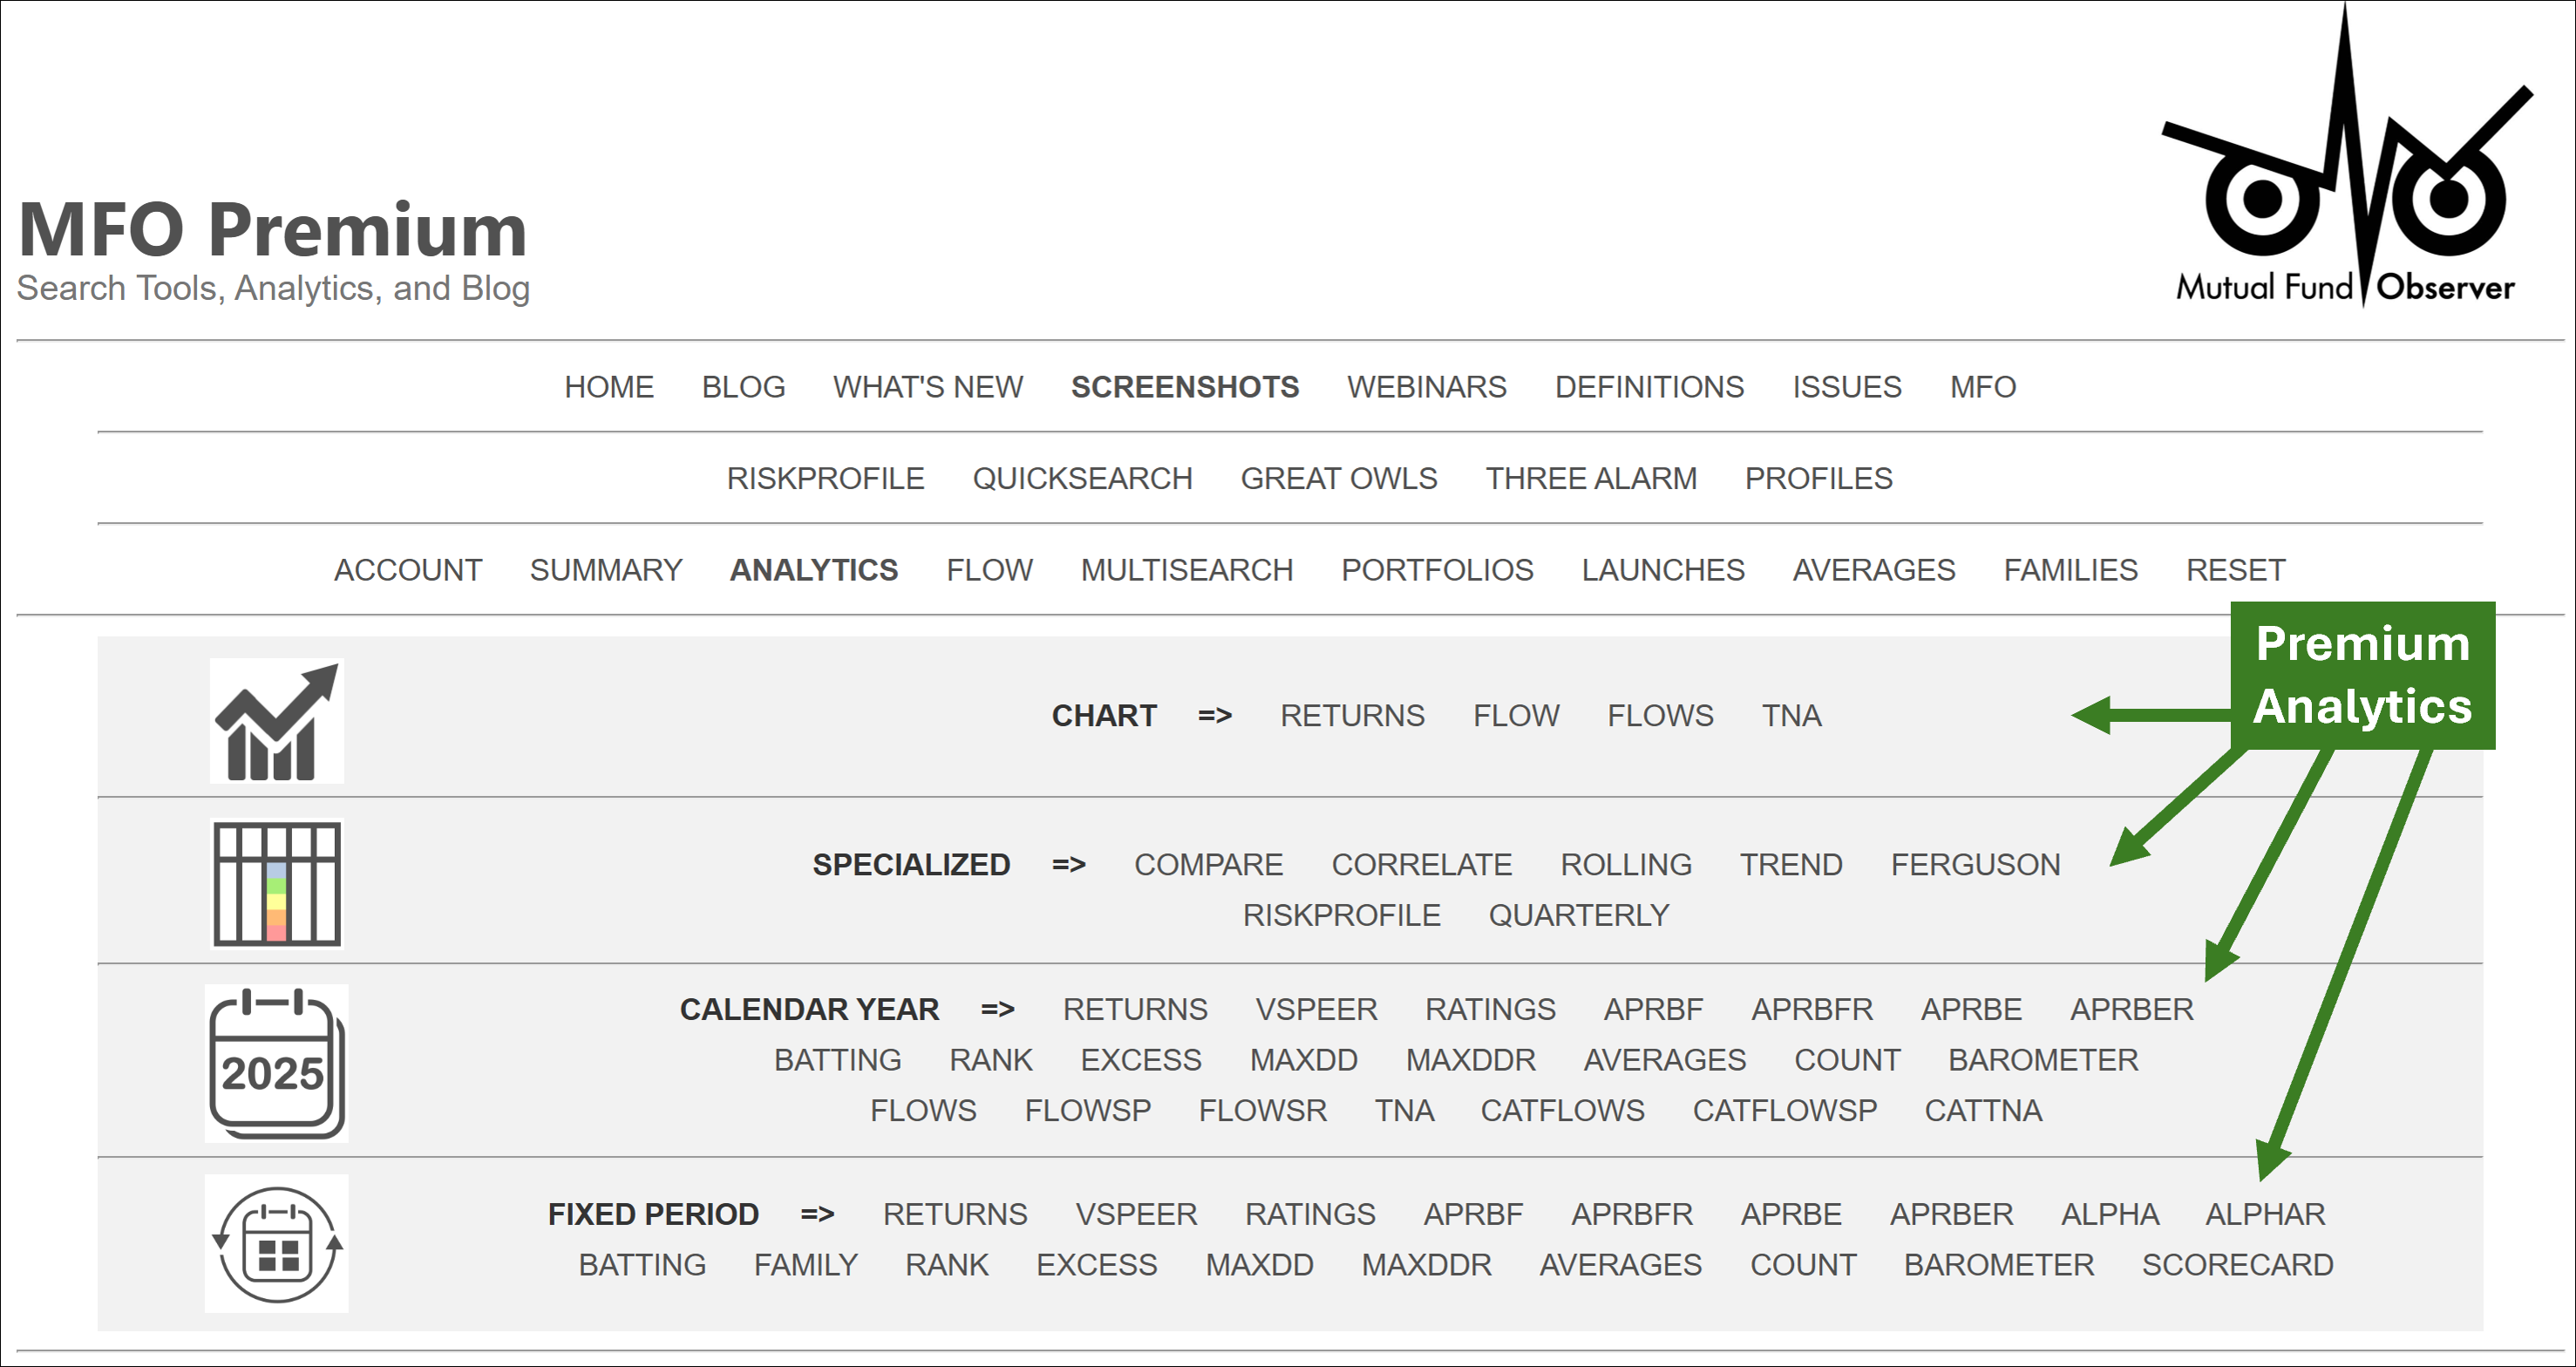Image resolution: width=2576 pixels, height=1367 pixels.
Task: Open COUNT under Fixed Period
Action: (x=1803, y=1265)
